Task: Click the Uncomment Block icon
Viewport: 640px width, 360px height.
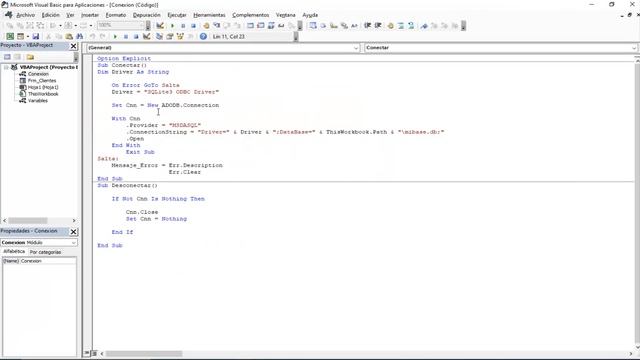Action: [x=411, y=25]
